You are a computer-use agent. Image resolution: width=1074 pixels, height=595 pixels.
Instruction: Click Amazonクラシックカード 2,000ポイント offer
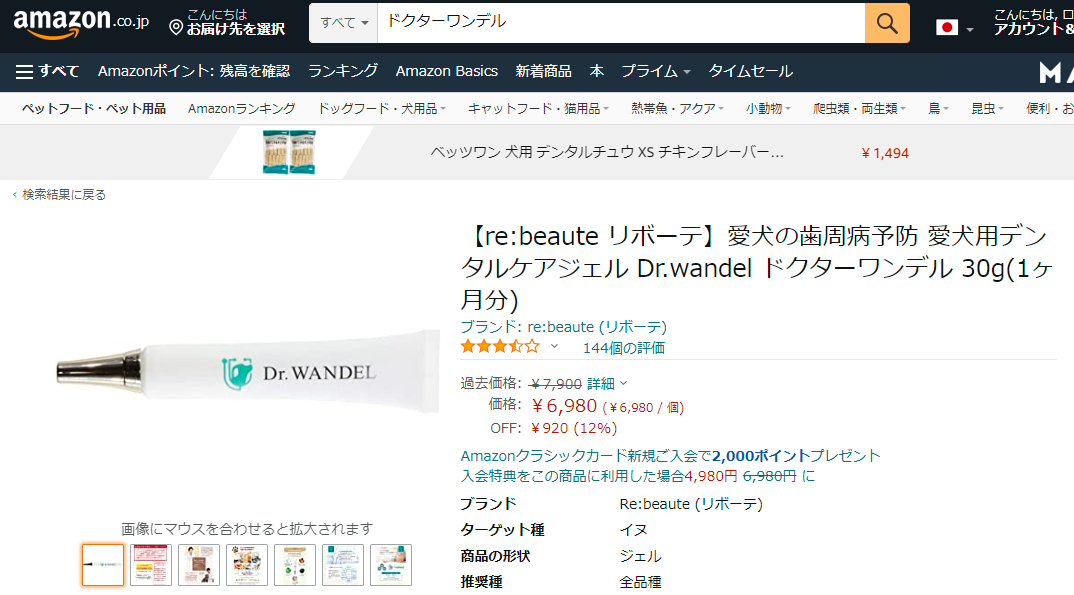pos(671,455)
